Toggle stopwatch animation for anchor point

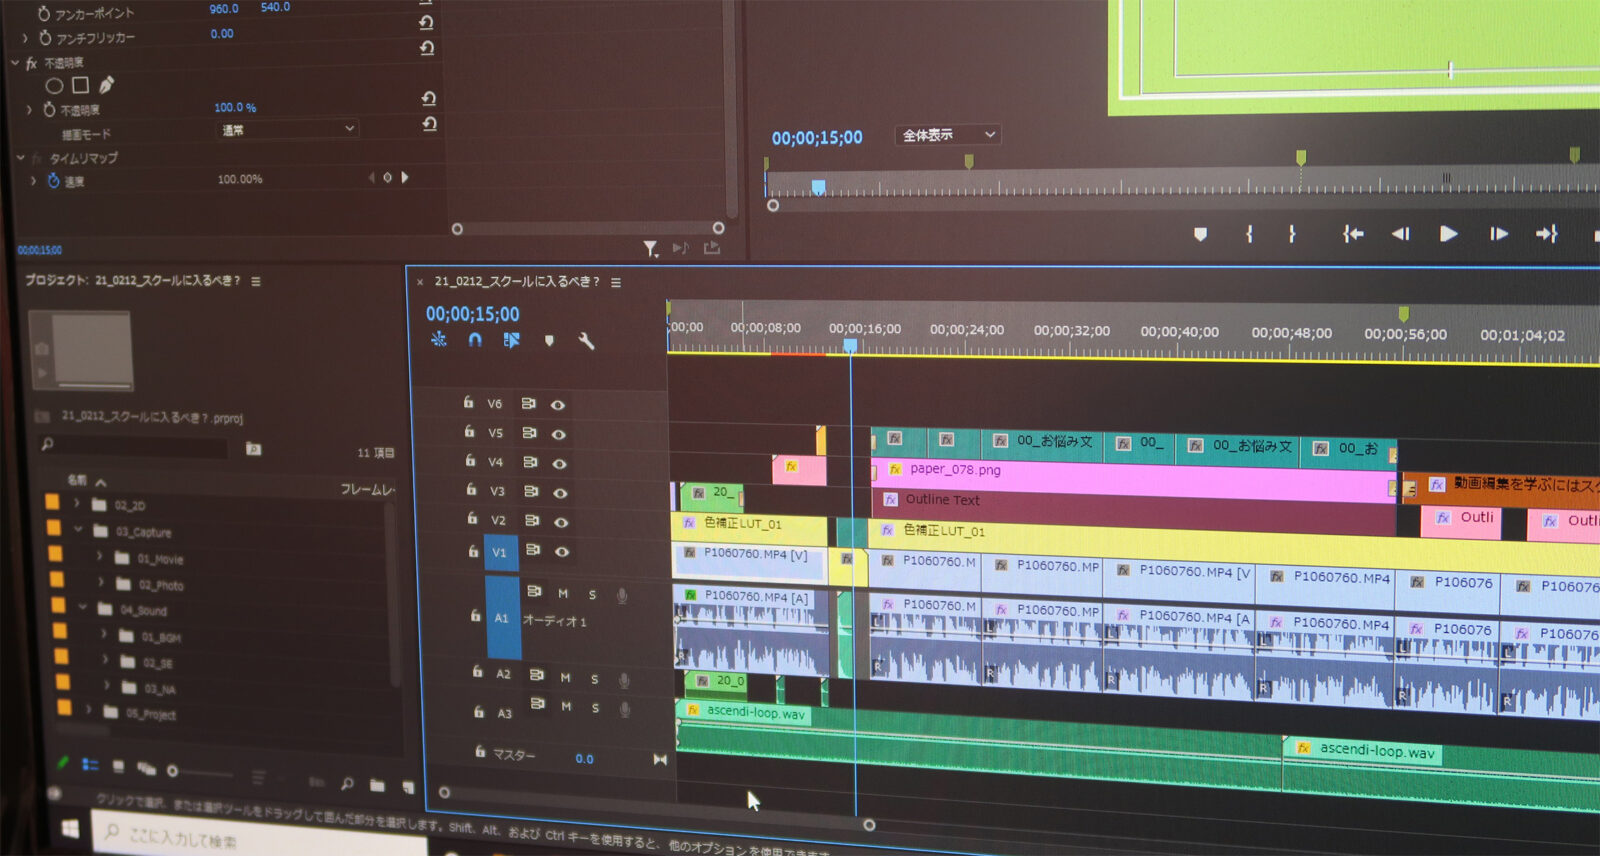44,13
